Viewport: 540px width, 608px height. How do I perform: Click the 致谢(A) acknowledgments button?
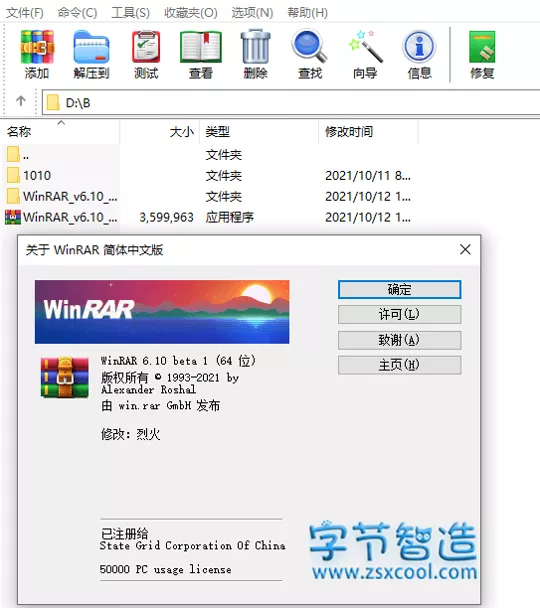pyautogui.click(x=399, y=340)
